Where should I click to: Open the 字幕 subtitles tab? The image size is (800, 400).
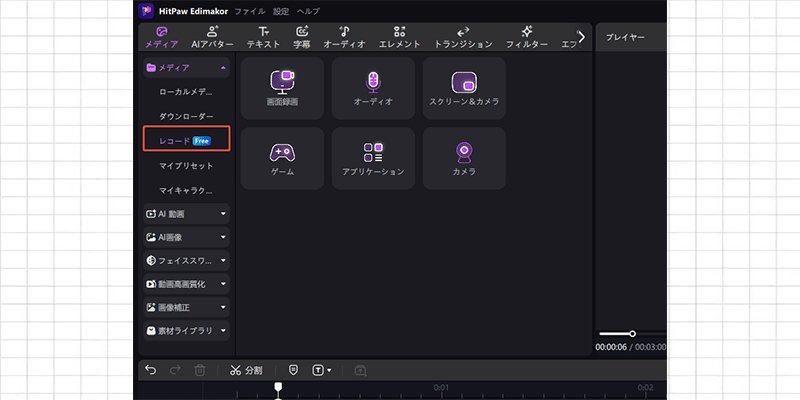[302, 38]
